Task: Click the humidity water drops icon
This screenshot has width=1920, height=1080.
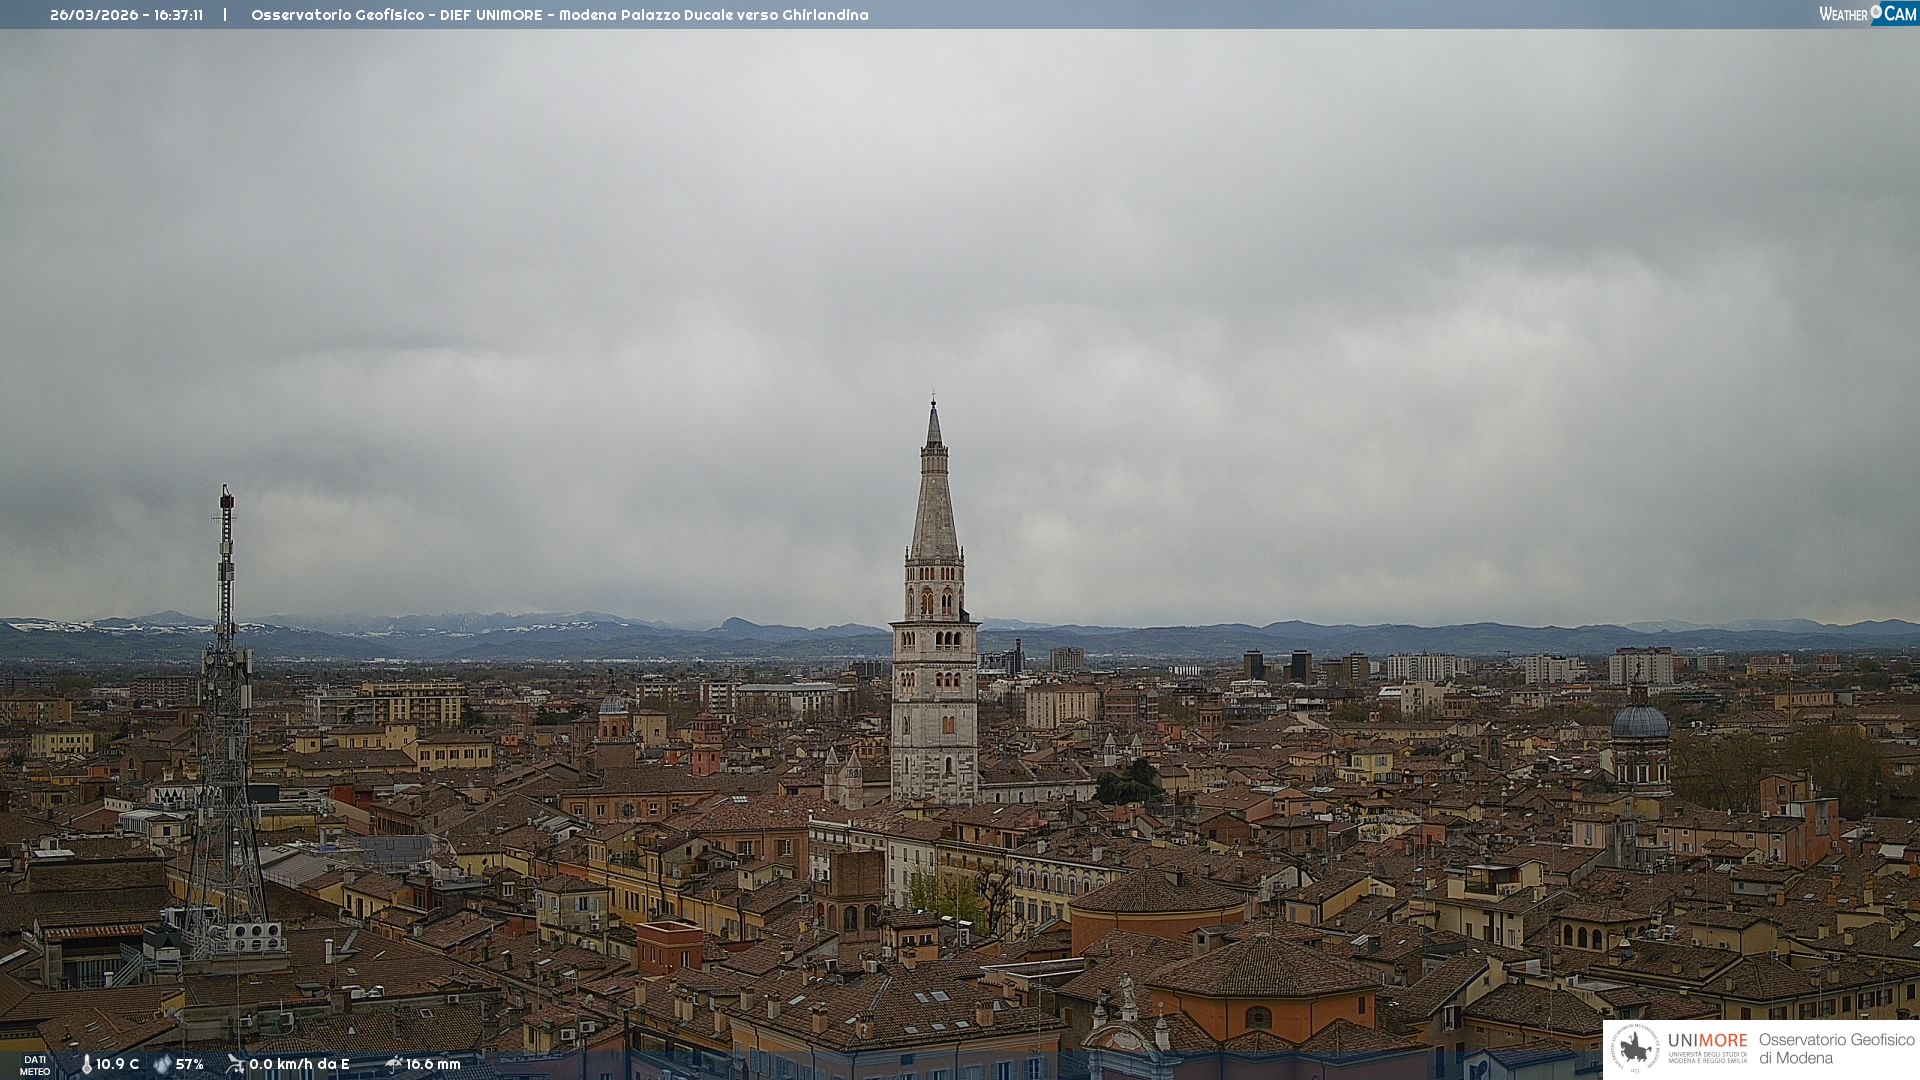Action: [x=162, y=1064]
